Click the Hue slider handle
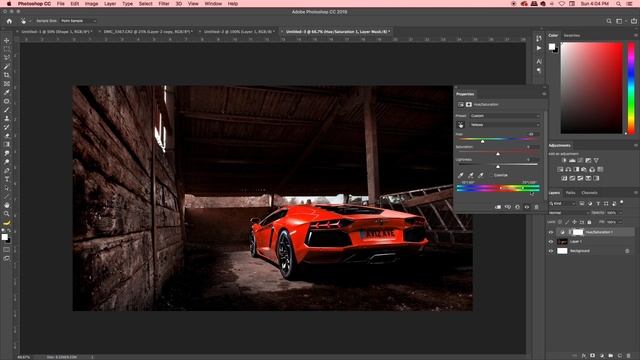The width and height of the screenshot is (640, 360). [482, 141]
